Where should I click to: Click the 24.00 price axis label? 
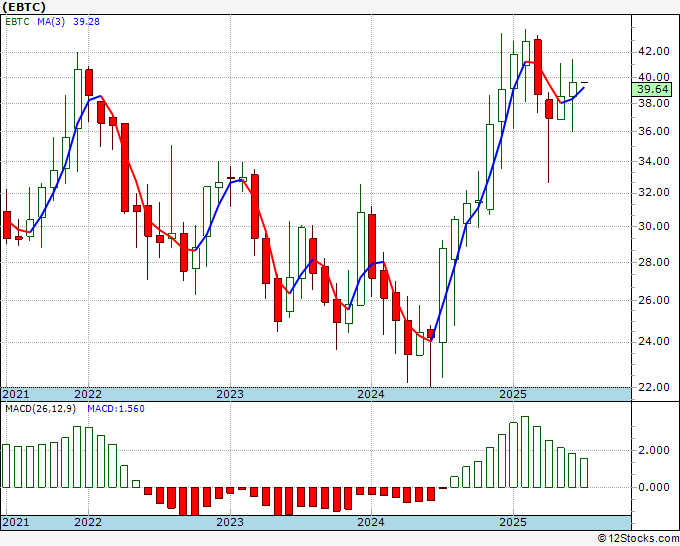tap(654, 341)
